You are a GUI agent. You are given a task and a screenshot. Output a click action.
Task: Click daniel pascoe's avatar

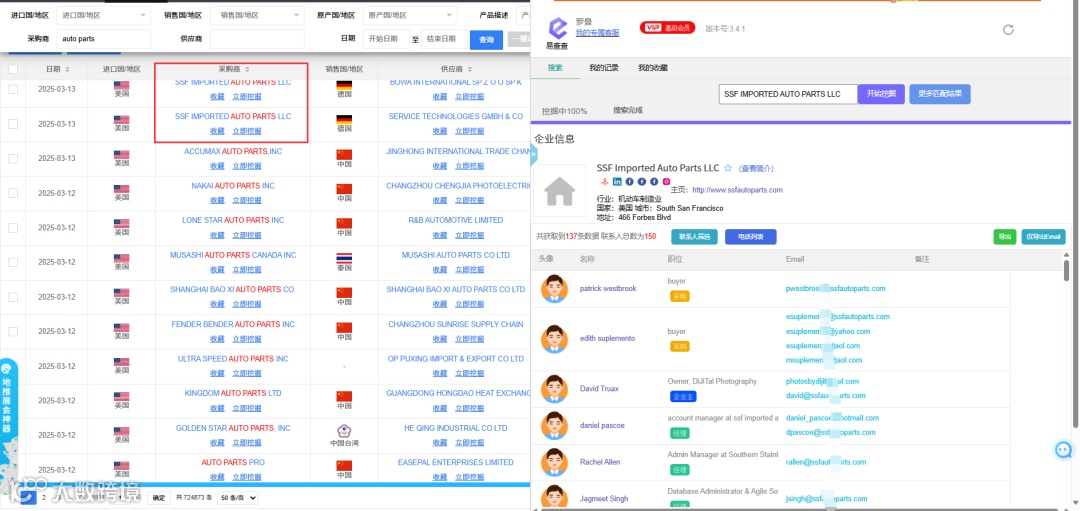(x=554, y=425)
